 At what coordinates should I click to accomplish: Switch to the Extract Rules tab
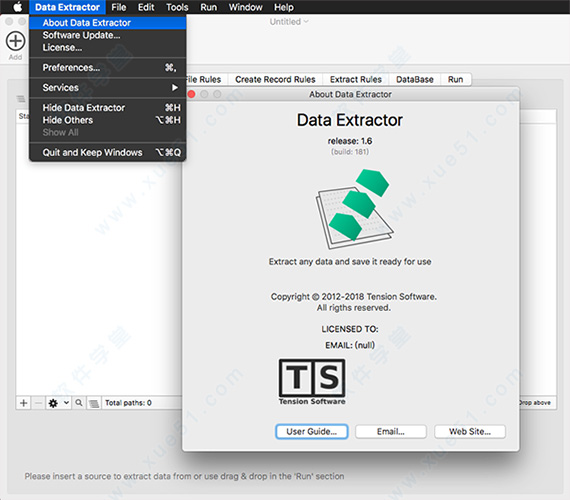(356, 79)
